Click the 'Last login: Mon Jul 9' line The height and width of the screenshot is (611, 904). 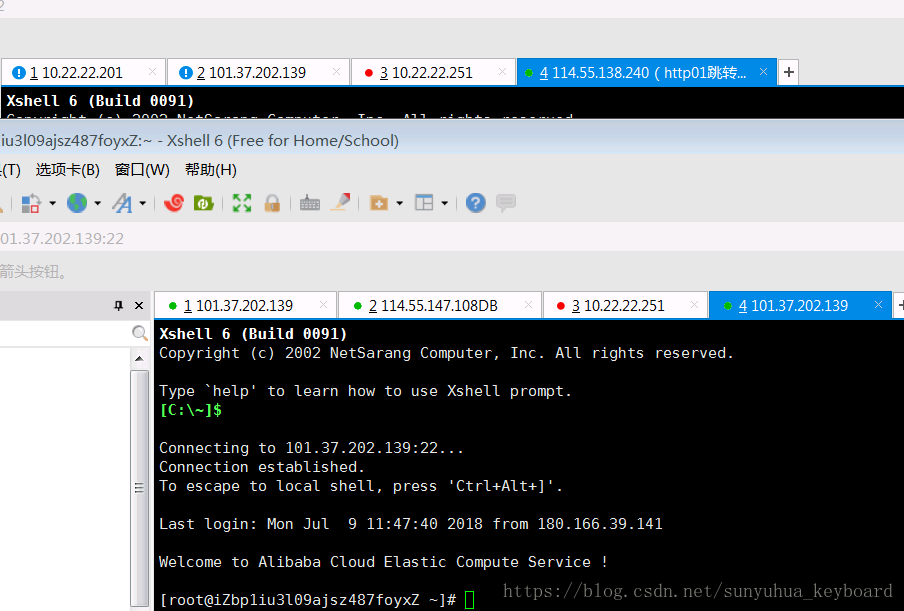pos(410,524)
